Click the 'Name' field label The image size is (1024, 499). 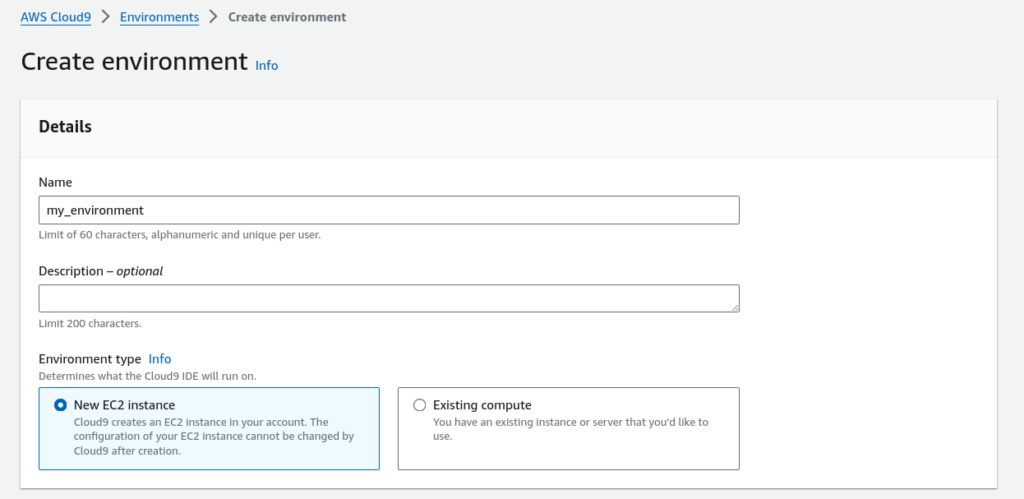[x=55, y=182]
